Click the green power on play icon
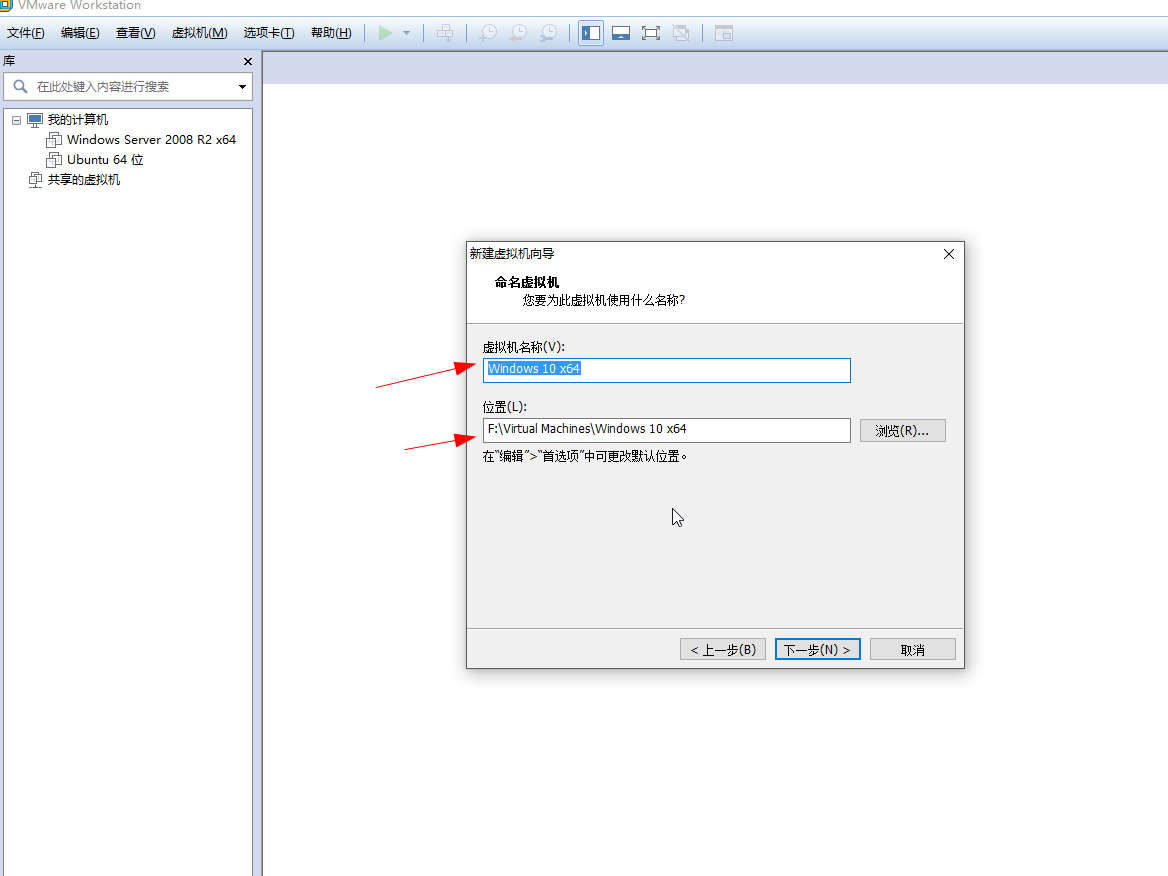This screenshot has height=876, width=1168. click(385, 33)
